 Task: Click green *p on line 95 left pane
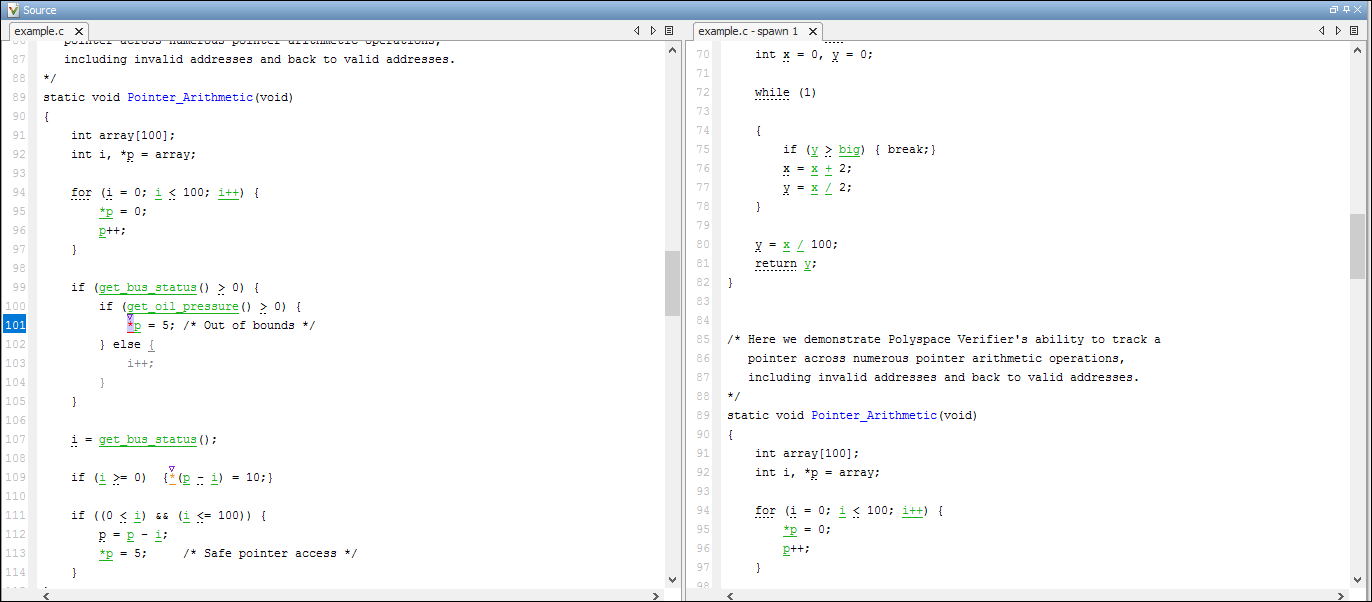pos(105,211)
